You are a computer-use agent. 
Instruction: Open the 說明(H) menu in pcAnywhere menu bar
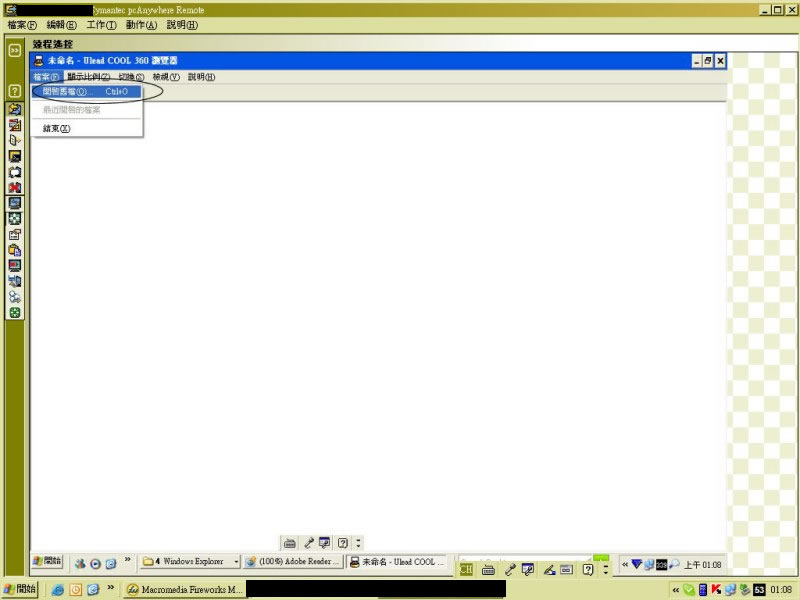(182, 25)
